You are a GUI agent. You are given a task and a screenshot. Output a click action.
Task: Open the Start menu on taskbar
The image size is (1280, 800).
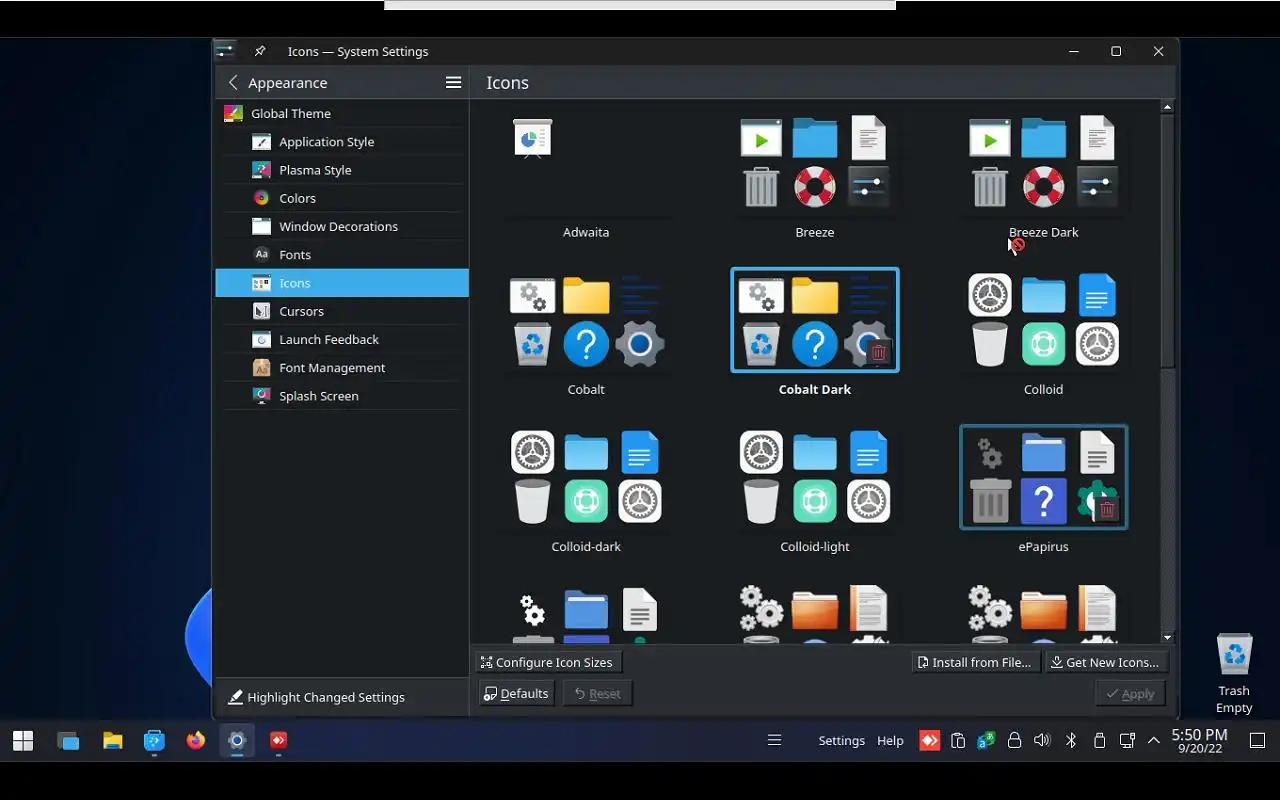click(x=23, y=741)
